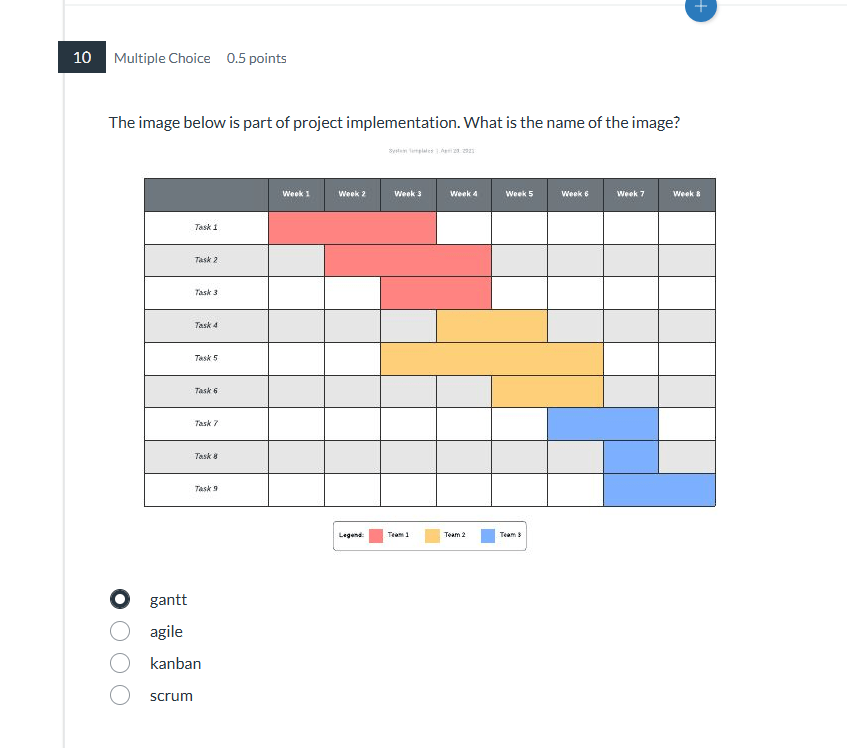Image resolution: width=847 pixels, height=748 pixels.
Task: Choose the "agile" radio button
Action: 121,632
